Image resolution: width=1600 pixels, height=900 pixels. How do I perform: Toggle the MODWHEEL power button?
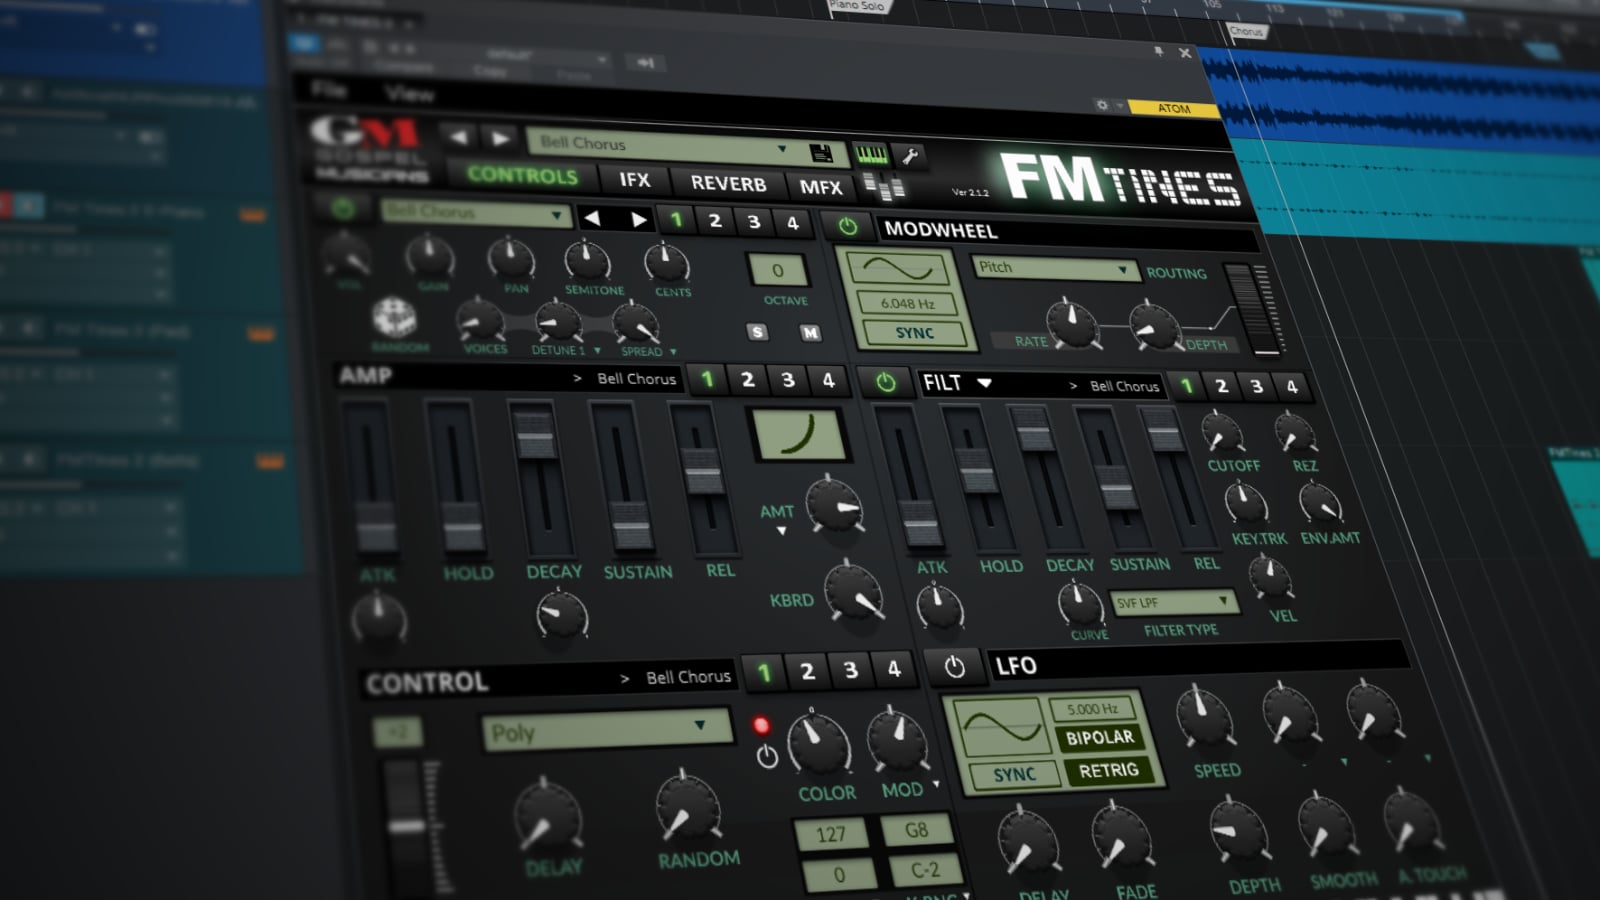tap(848, 226)
